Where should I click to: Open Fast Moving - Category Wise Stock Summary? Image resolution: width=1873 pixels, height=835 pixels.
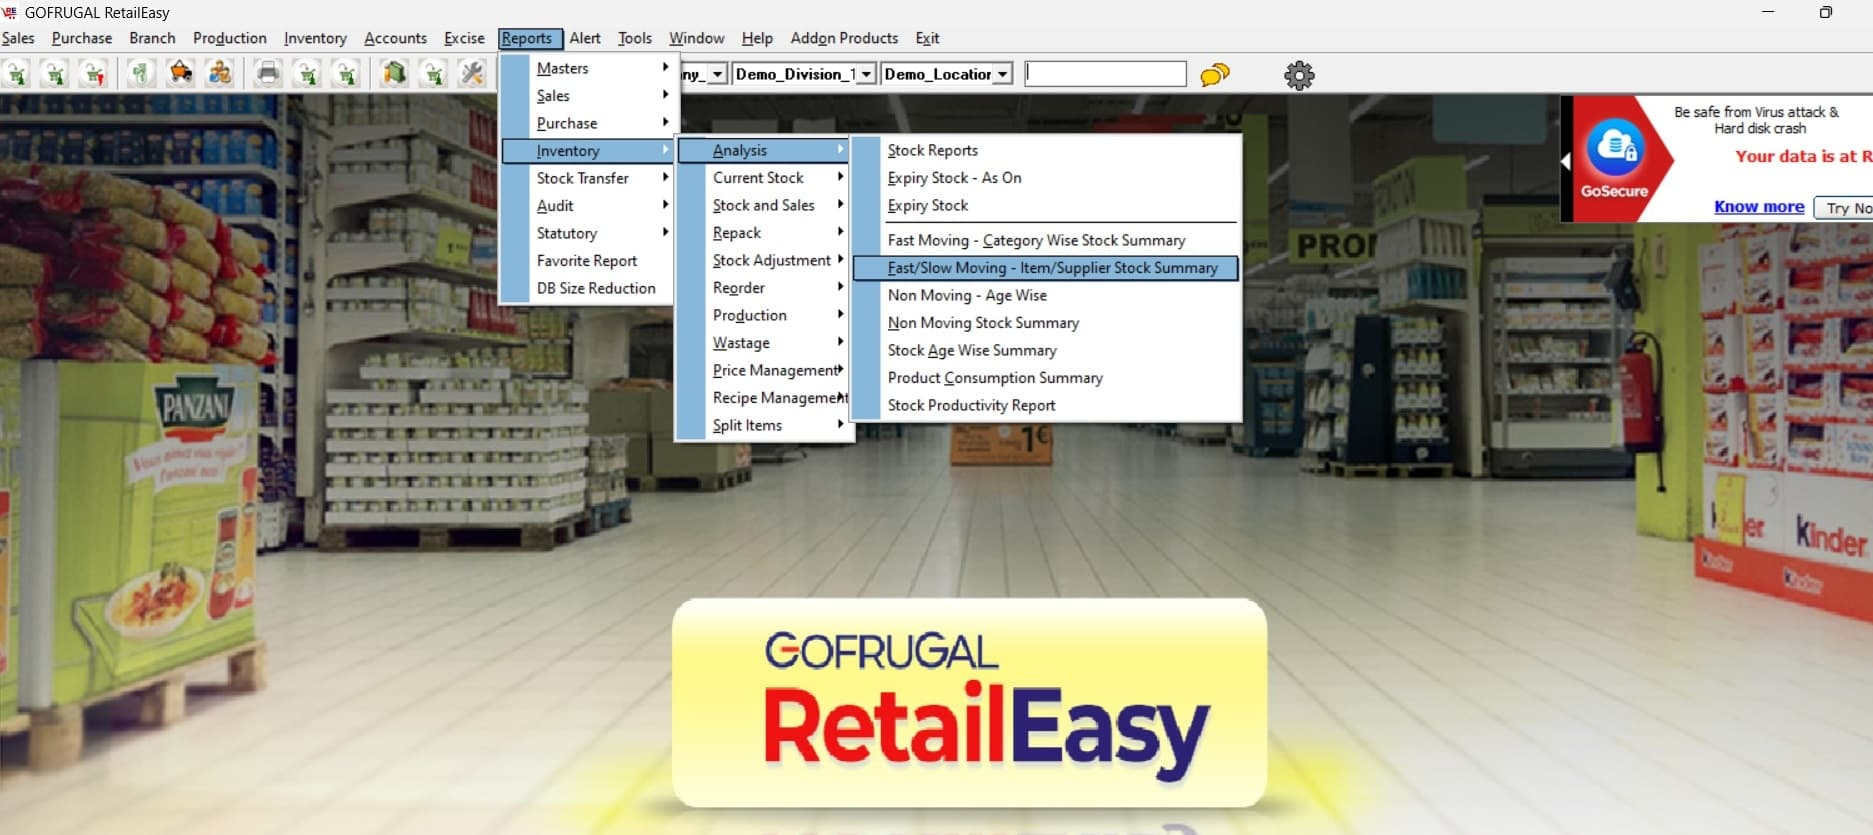(x=1046, y=240)
